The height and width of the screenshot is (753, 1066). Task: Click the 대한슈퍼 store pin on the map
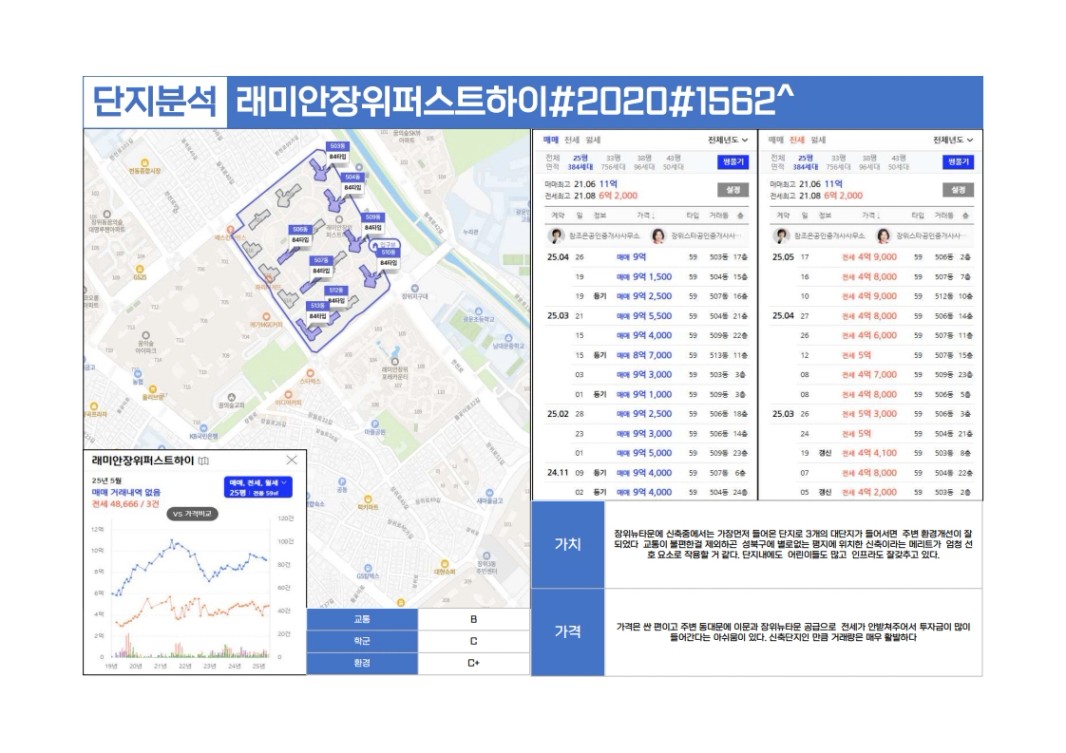(x=445, y=564)
